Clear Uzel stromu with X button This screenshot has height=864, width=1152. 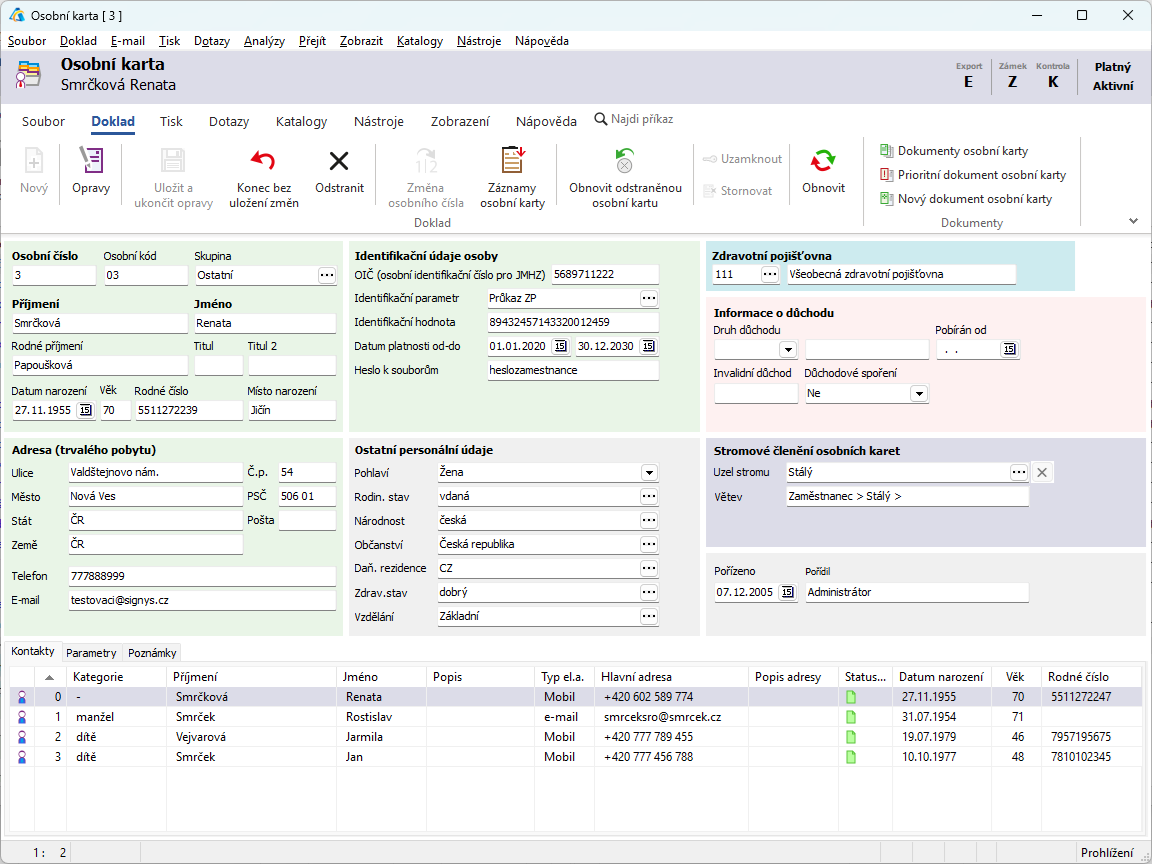click(1042, 472)
